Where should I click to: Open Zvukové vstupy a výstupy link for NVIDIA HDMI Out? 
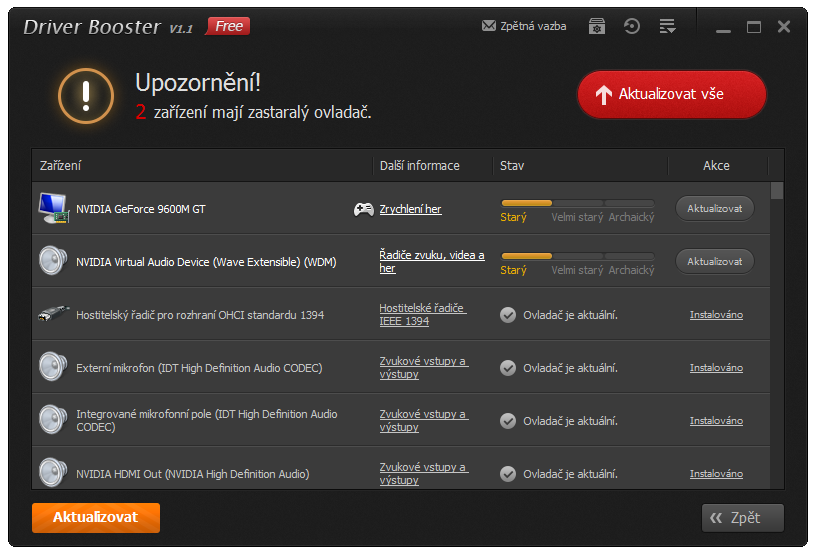(424, 473)
